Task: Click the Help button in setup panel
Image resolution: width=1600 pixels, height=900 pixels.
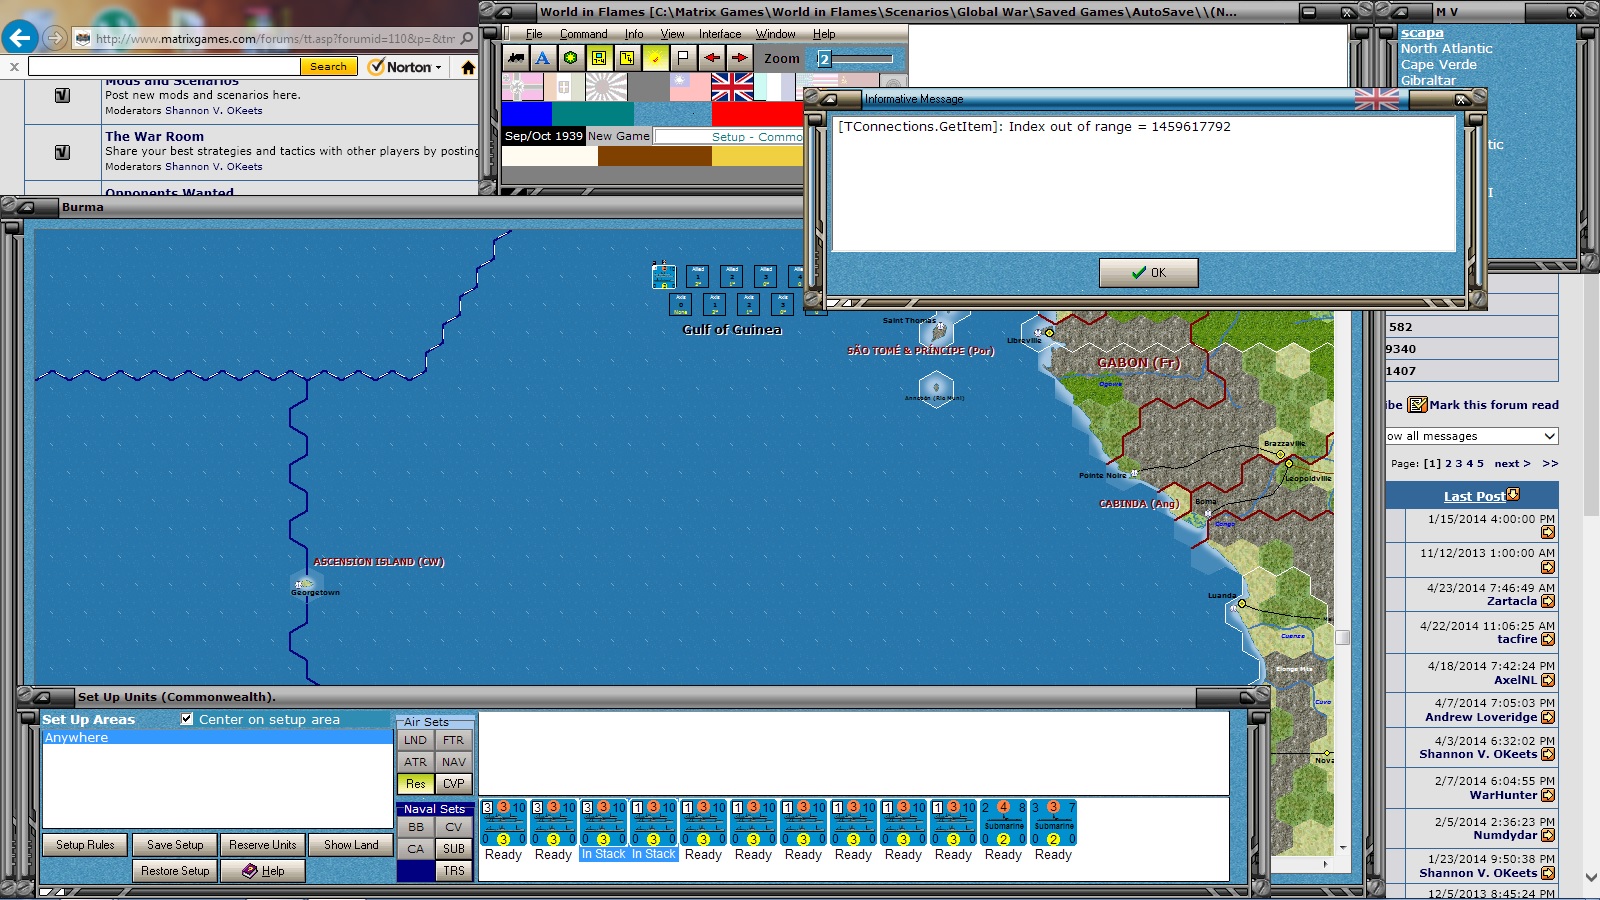Action: point(263,871)
